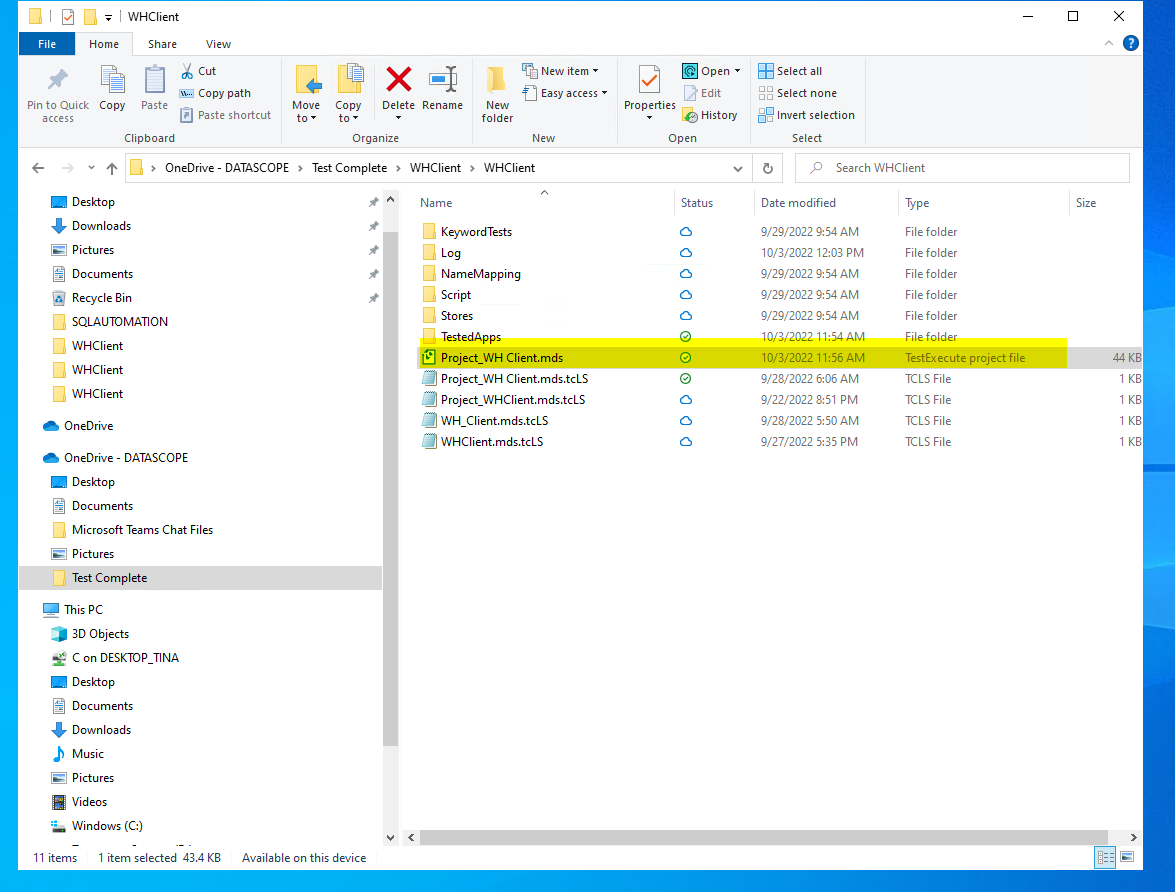
Task: Switch to large thumbnails view in status bar
Action: tap(1127, 857)
